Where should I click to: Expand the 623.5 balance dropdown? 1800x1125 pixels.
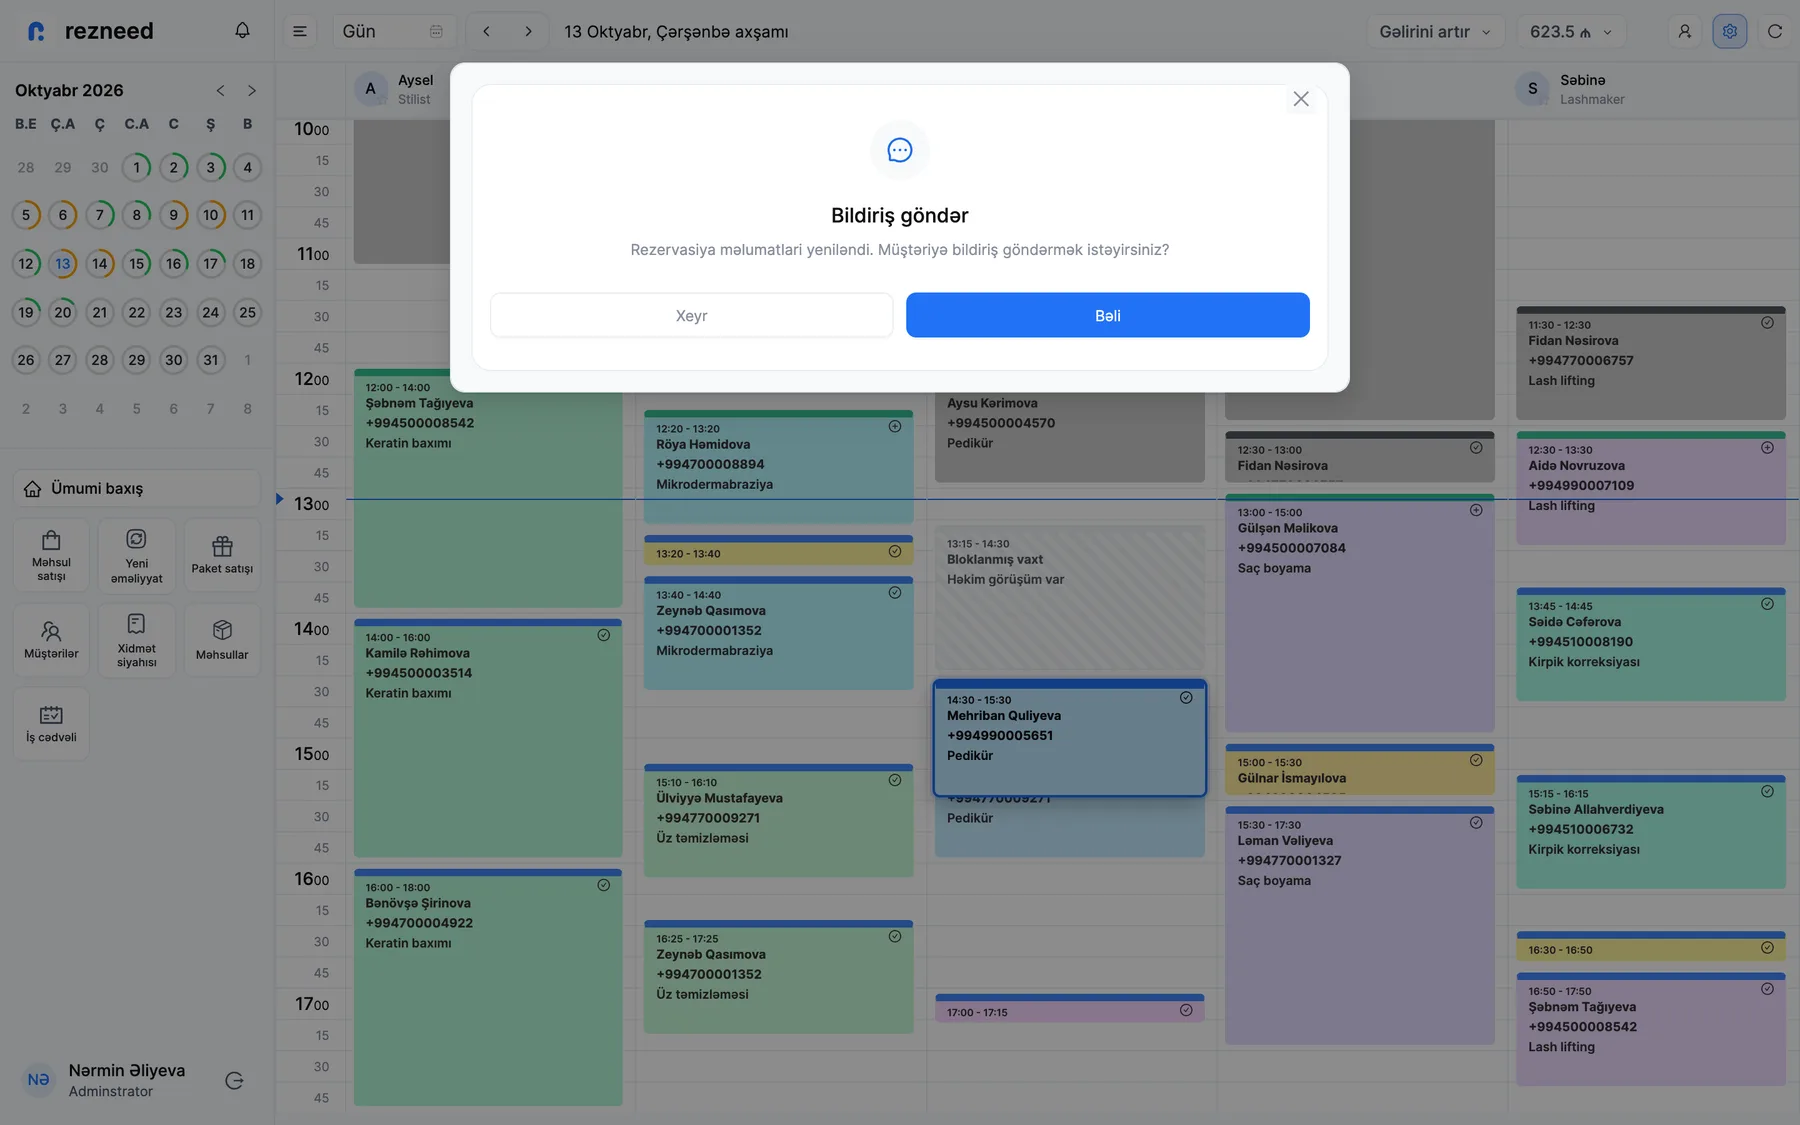(1571, 32)
